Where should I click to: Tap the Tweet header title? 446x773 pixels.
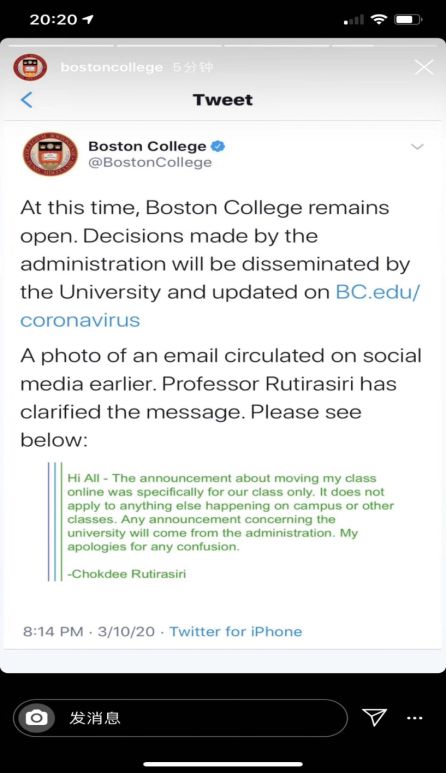click(x=223, y=100)
